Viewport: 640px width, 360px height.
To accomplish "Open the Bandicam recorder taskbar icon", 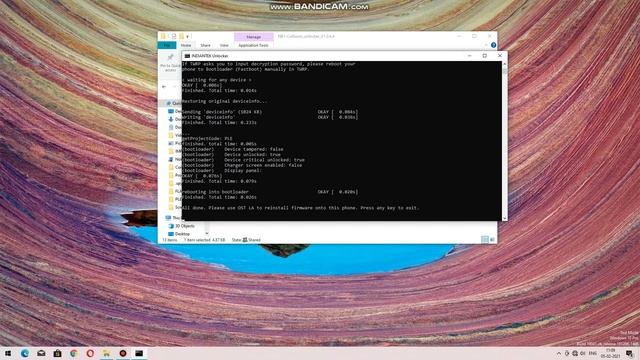I will click(123, 353).
